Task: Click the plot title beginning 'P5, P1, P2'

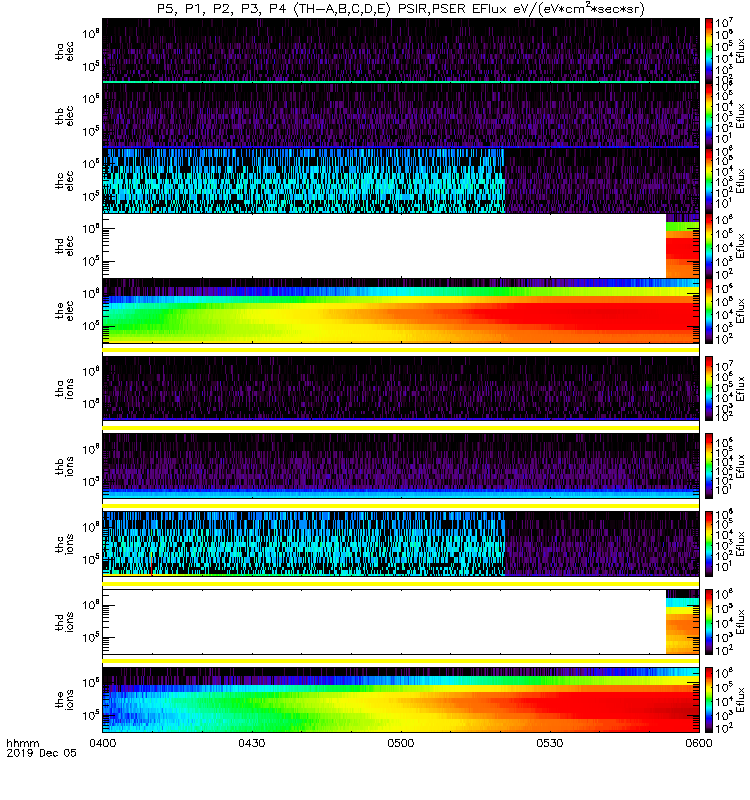Action: (401, 9)
